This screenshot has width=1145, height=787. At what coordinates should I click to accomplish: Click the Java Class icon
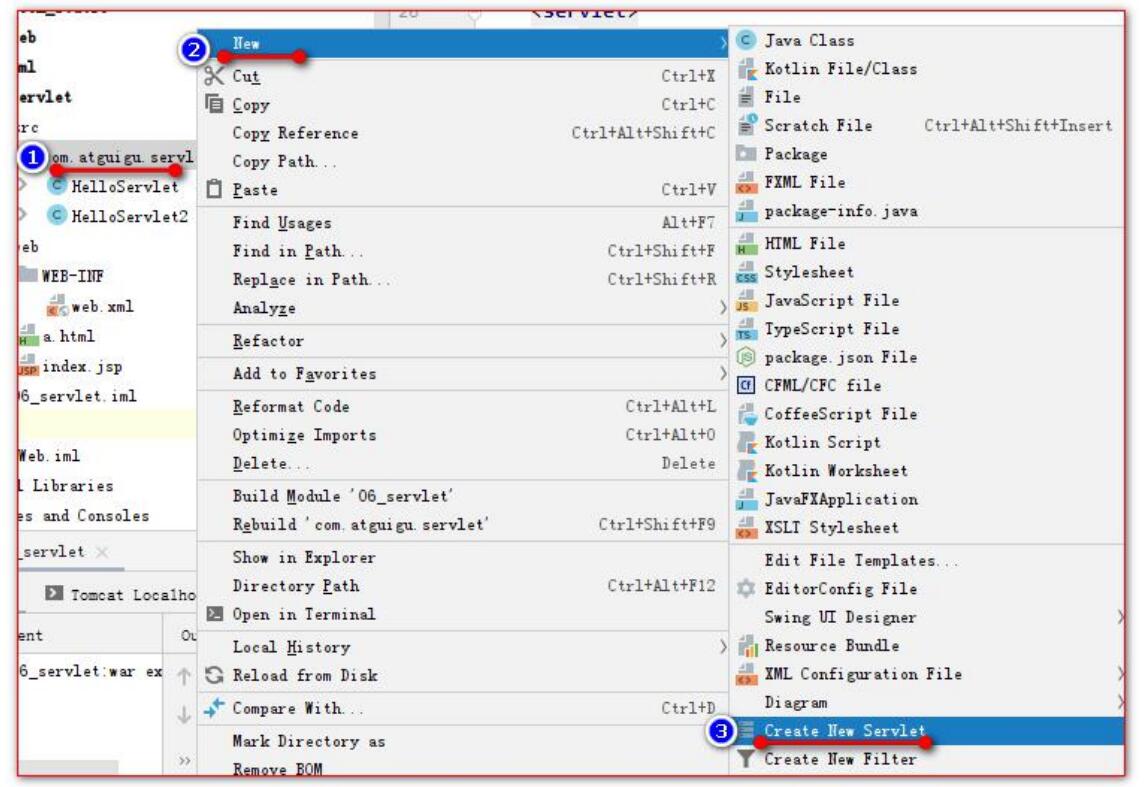pyautogui.click(x=746, y=40)
